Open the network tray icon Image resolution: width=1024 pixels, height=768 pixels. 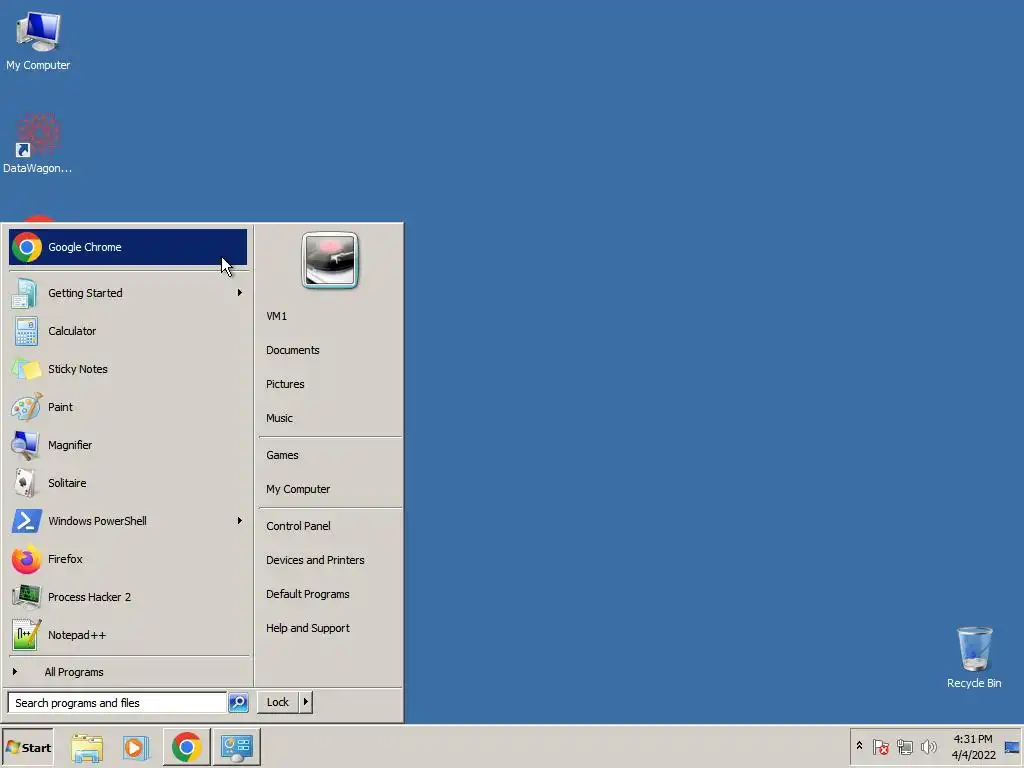point(904,747)
